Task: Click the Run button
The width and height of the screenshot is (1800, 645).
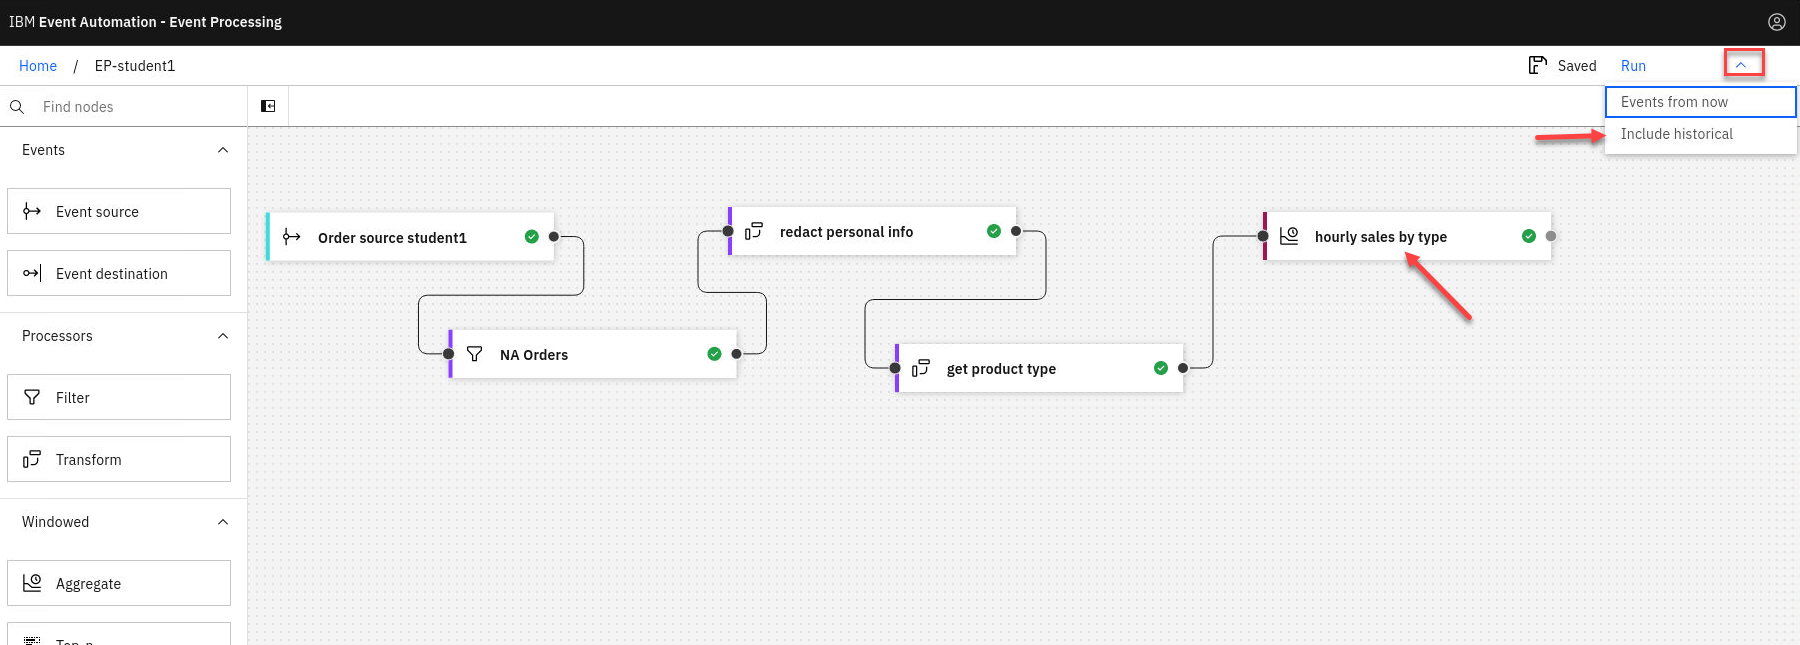Action: click(x=1633, y=66)
